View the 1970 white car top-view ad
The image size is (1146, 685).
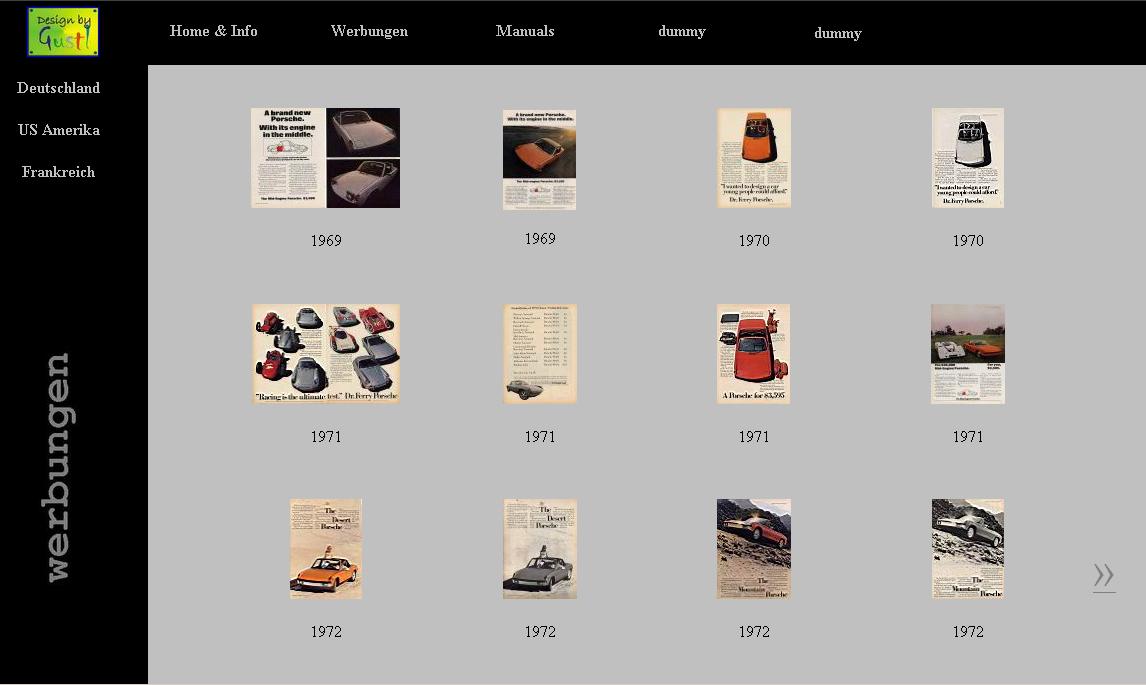click(x=967, y=158)
